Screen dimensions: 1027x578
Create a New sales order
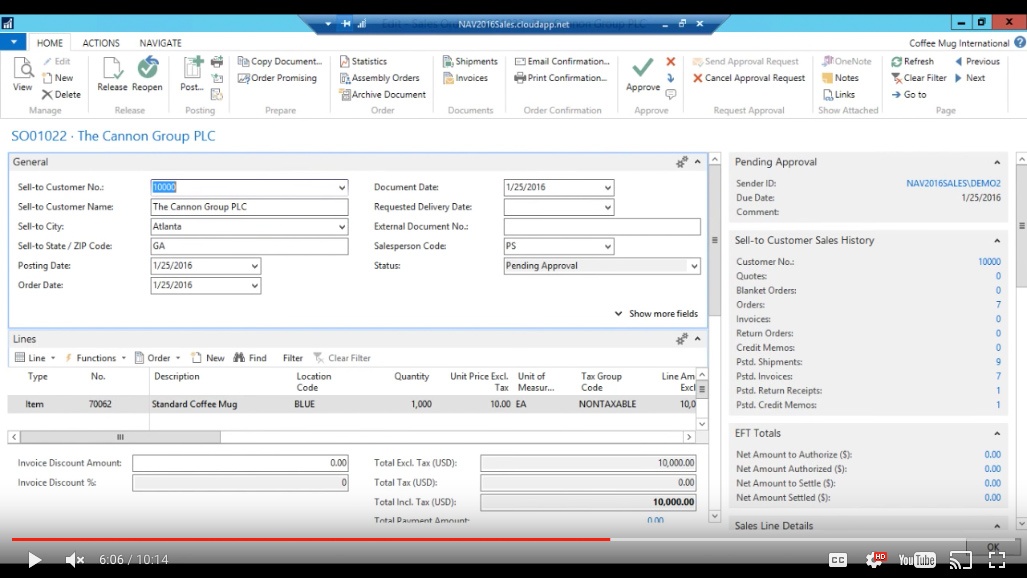58,78
